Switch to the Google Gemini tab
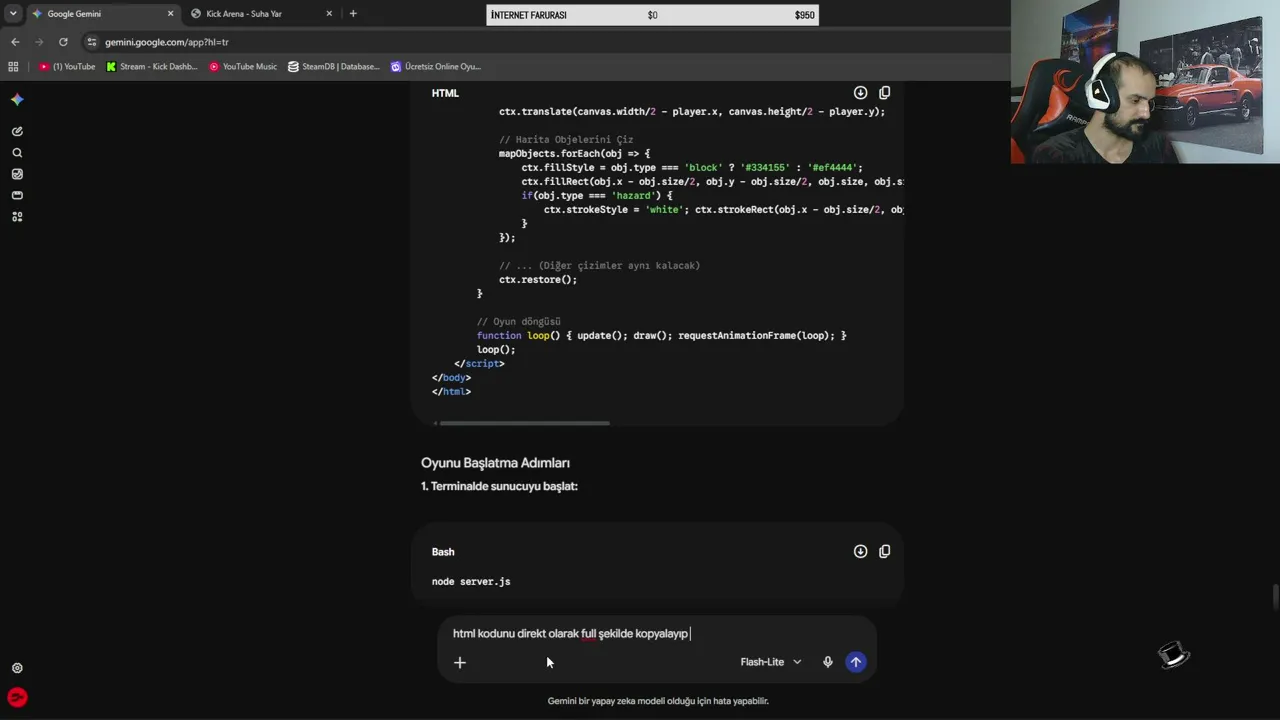Screen dimensions: 1280x720 click(x=100, y=14)
